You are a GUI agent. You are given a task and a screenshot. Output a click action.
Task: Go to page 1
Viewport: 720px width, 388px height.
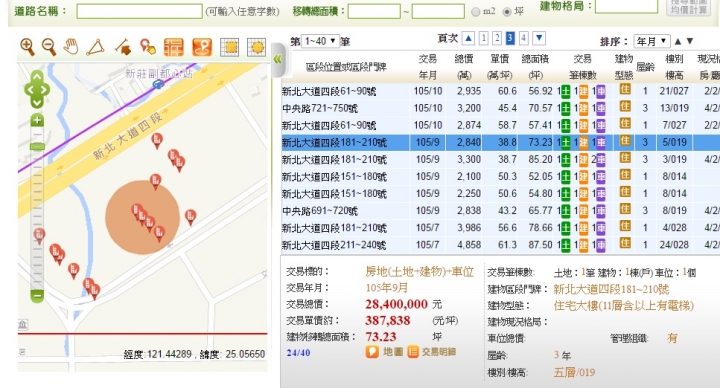(483, 38)
